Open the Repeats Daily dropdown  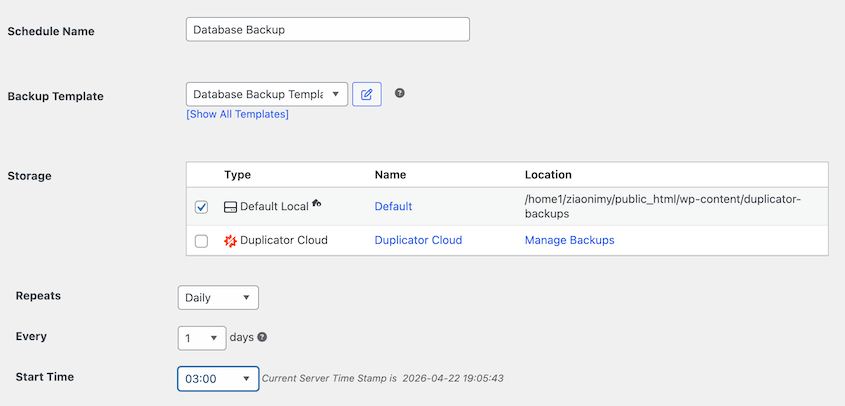(x=218, y=298)
